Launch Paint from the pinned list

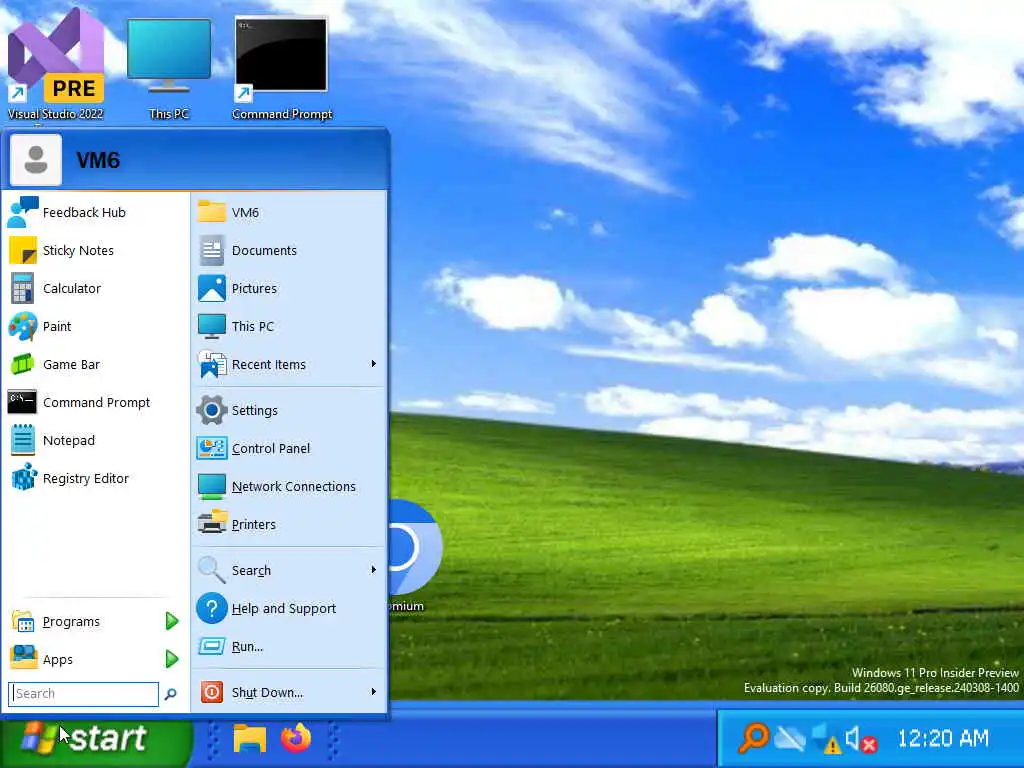[95, 326]
